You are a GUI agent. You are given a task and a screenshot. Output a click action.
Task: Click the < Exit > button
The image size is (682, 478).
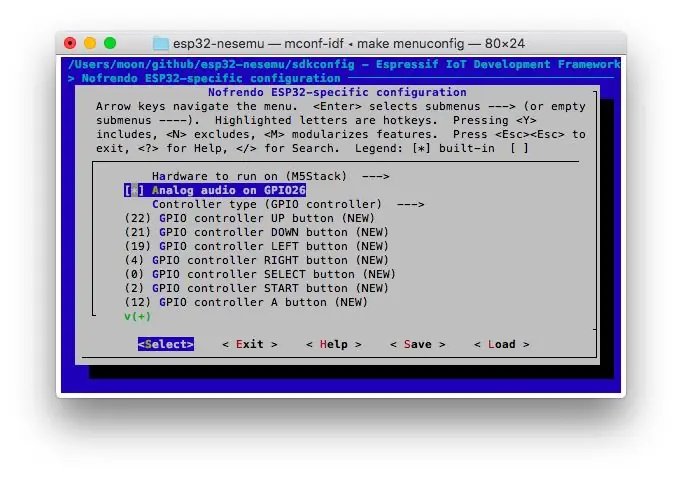click(250, 344)
